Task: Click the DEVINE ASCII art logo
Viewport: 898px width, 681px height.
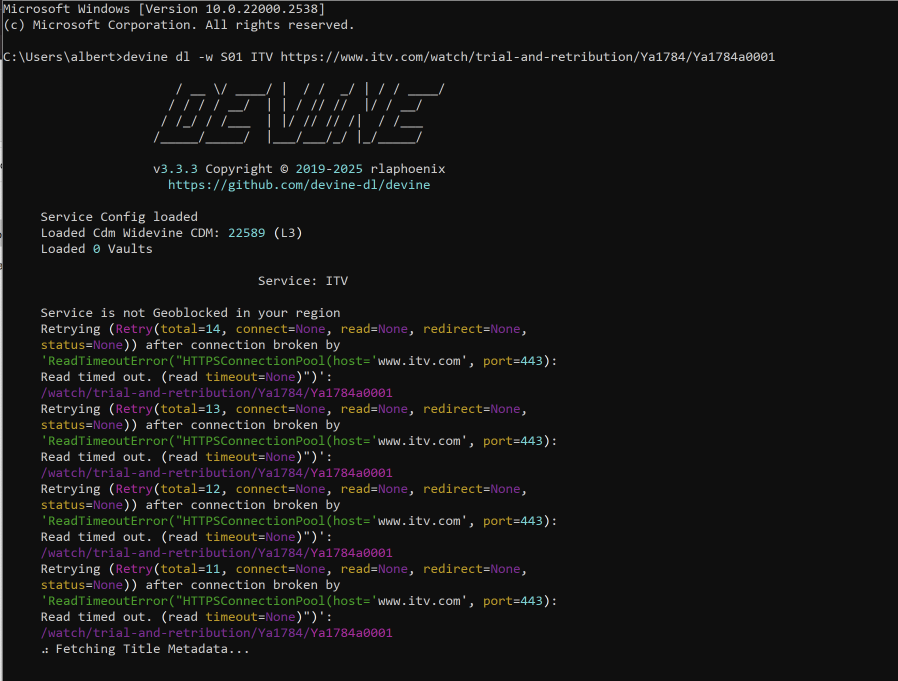Action: pyautogui.click(x=298, y=113)
